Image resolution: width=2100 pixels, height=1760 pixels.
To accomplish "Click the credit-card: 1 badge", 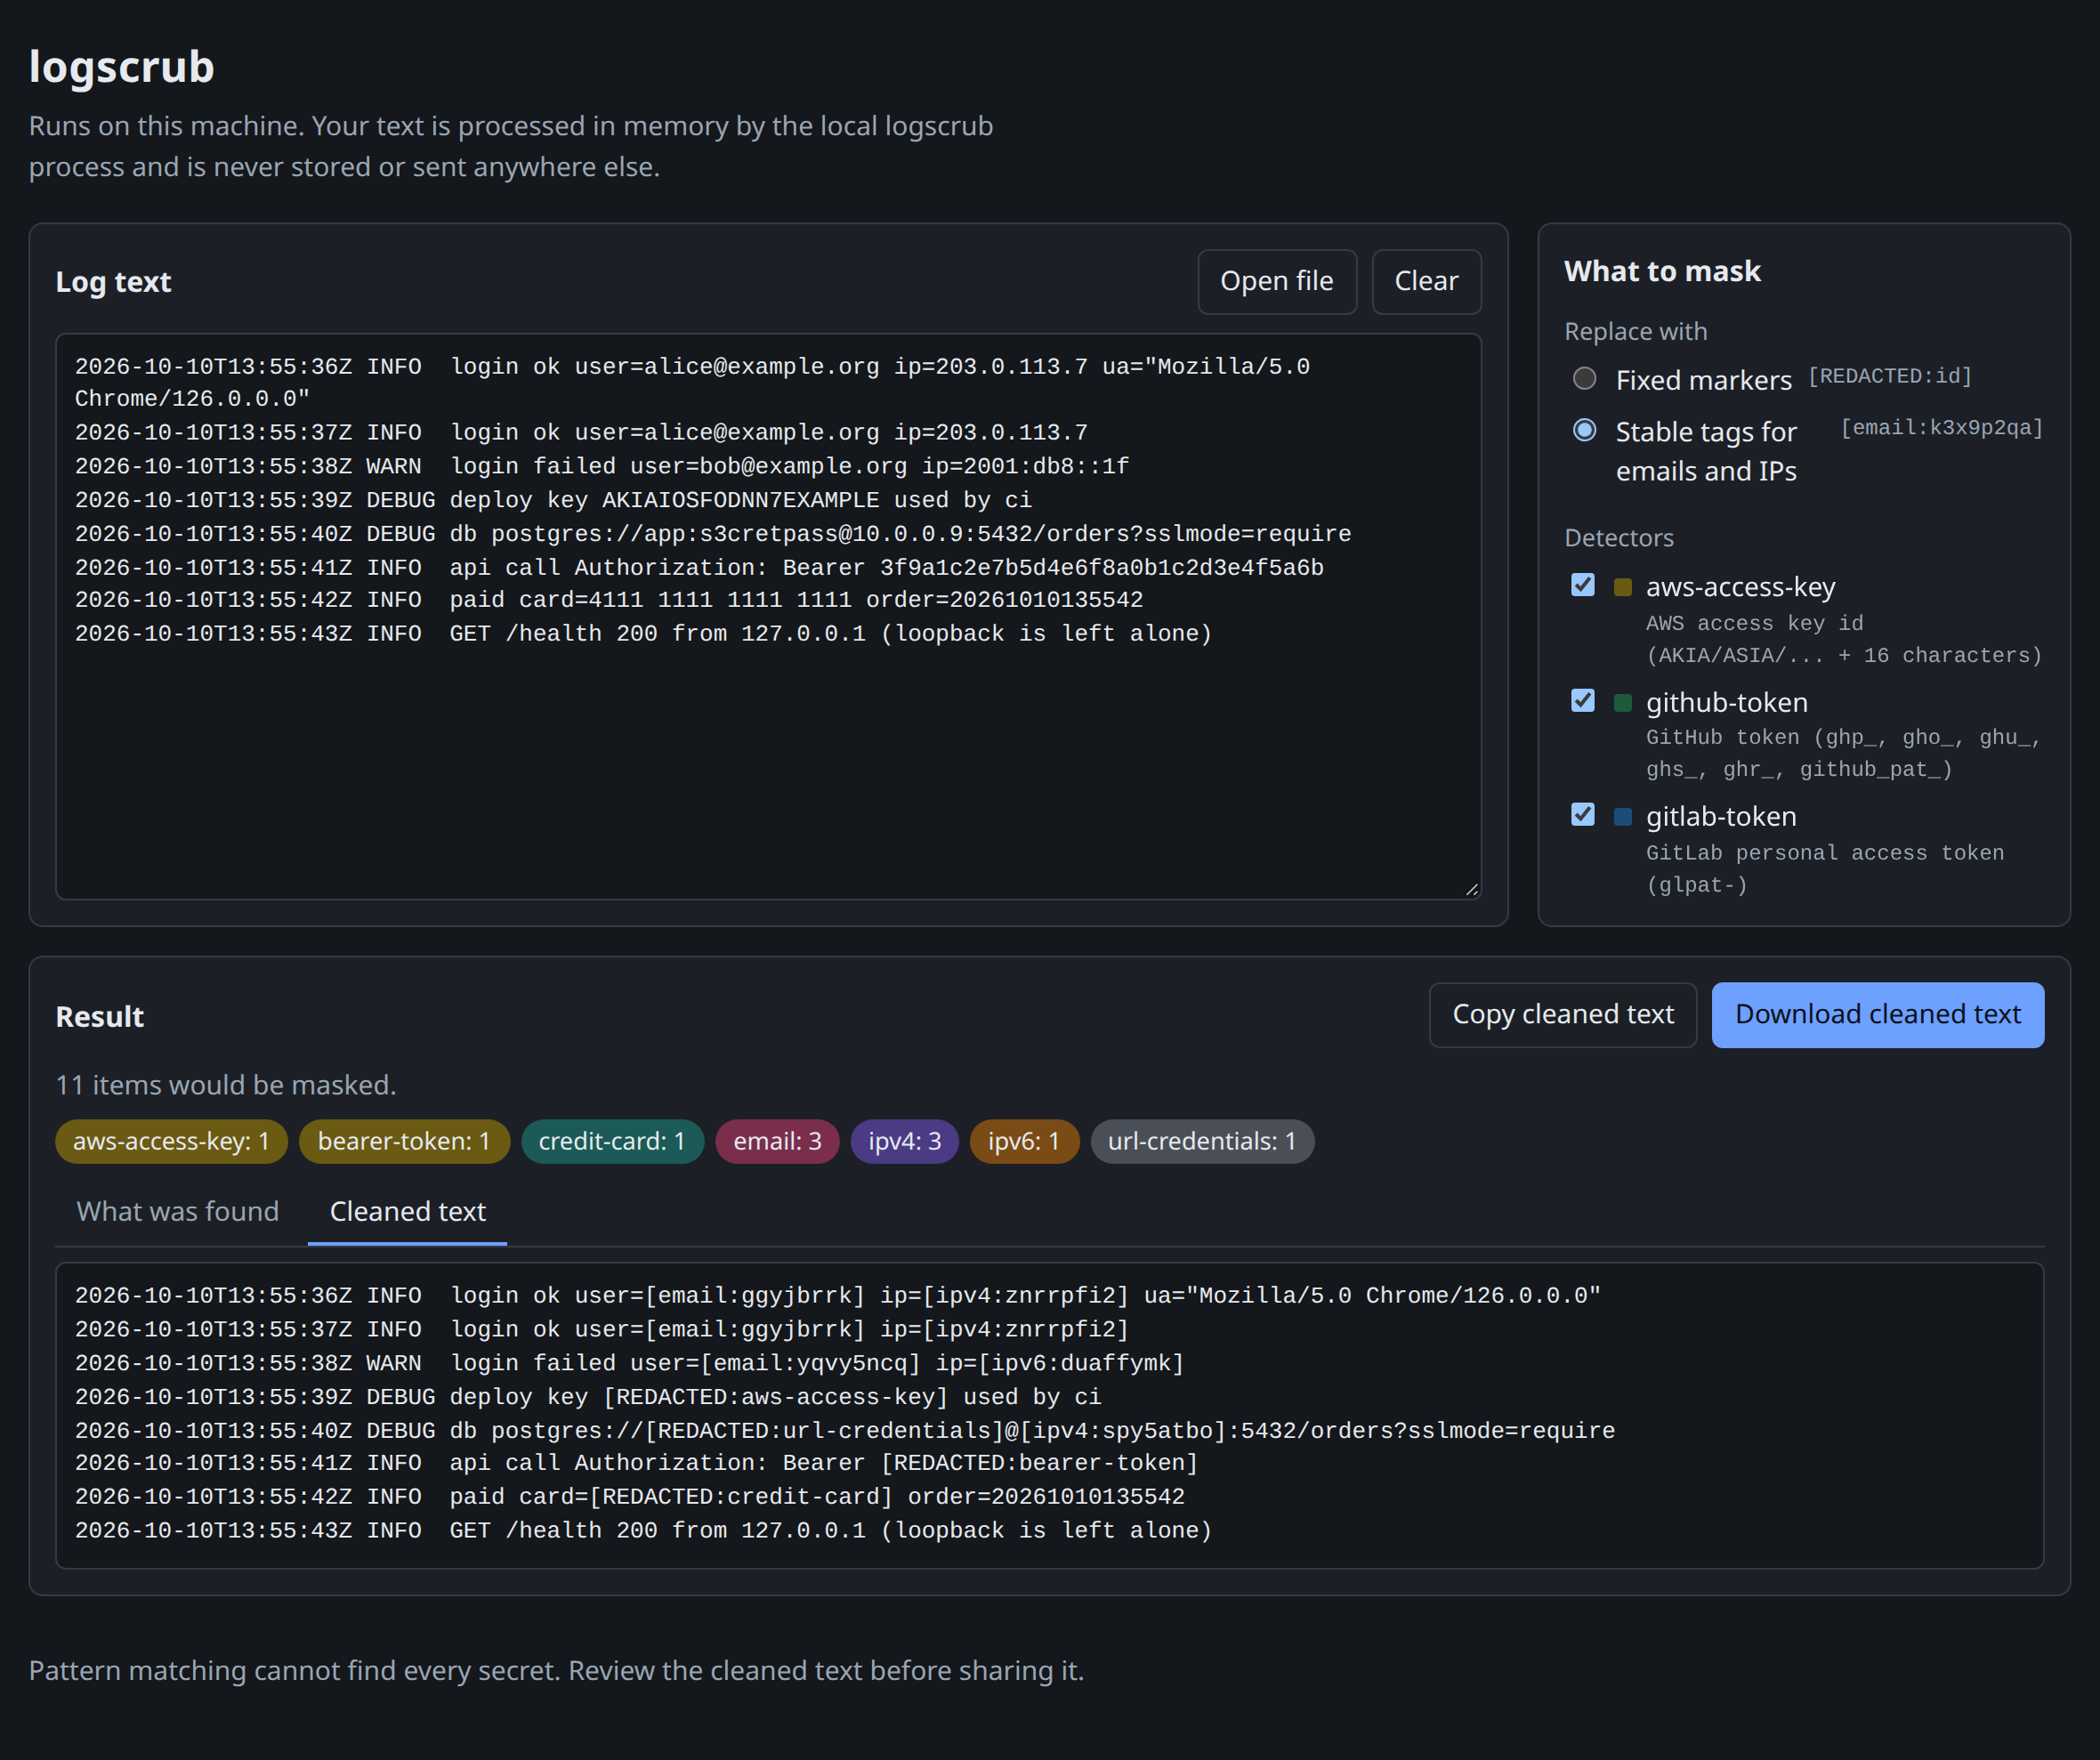I will (612, 1141).
